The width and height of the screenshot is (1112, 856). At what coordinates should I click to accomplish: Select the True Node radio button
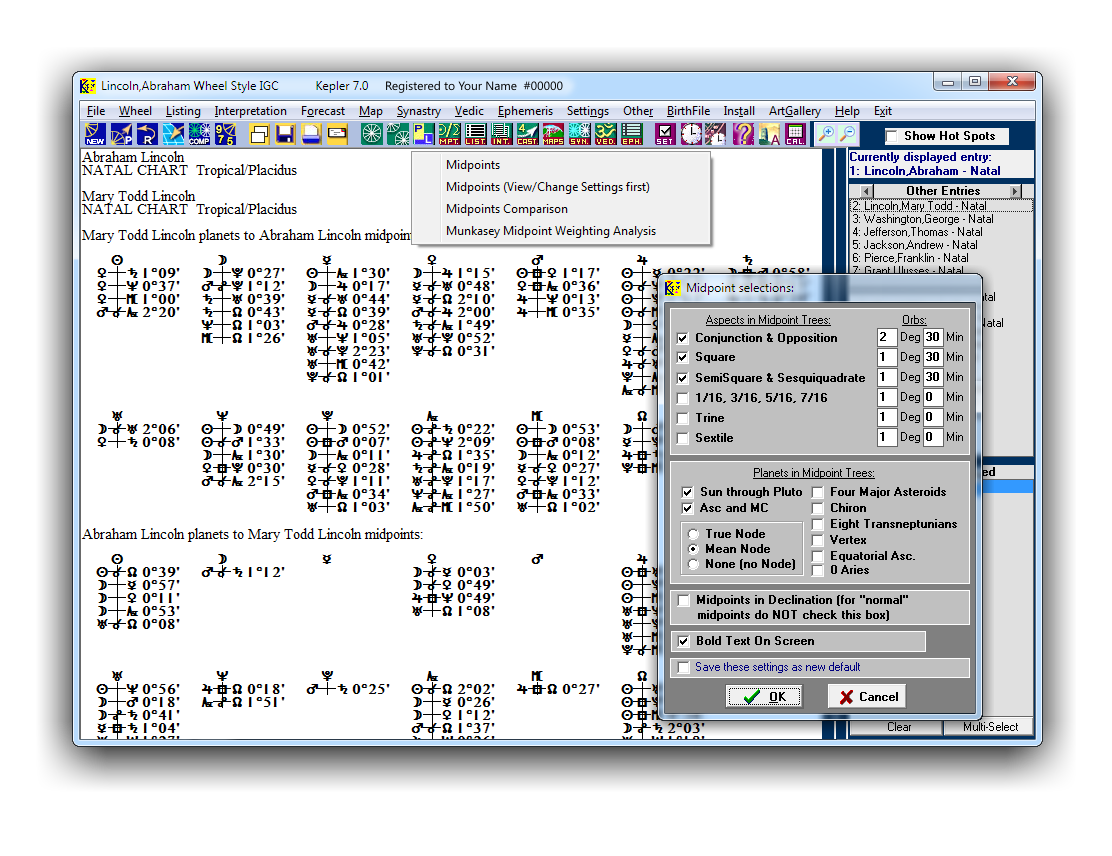point(693,534)
